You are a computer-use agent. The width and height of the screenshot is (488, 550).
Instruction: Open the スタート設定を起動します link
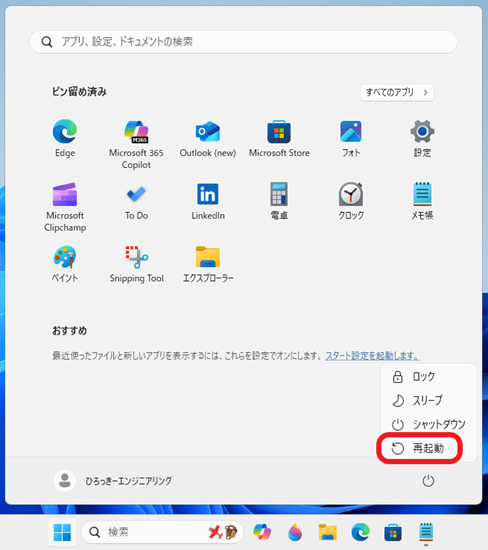tap(372, 356)
